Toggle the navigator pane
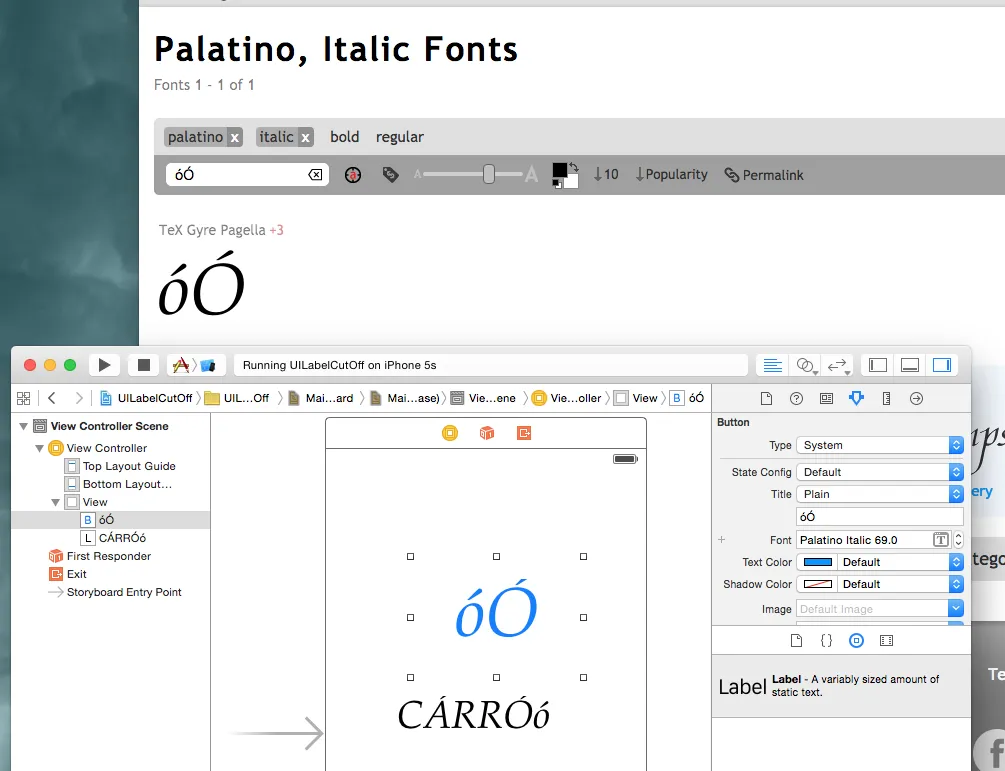1005x771 pixels. point(877,365)
